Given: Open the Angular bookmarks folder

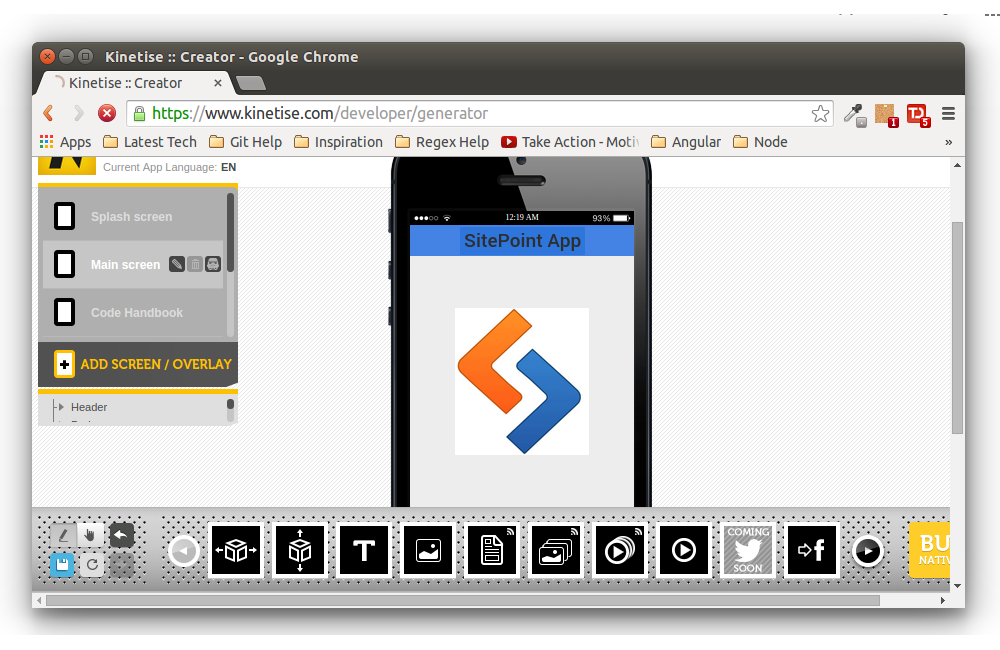Looking at the screenshot, I should (x=686, y=142).
